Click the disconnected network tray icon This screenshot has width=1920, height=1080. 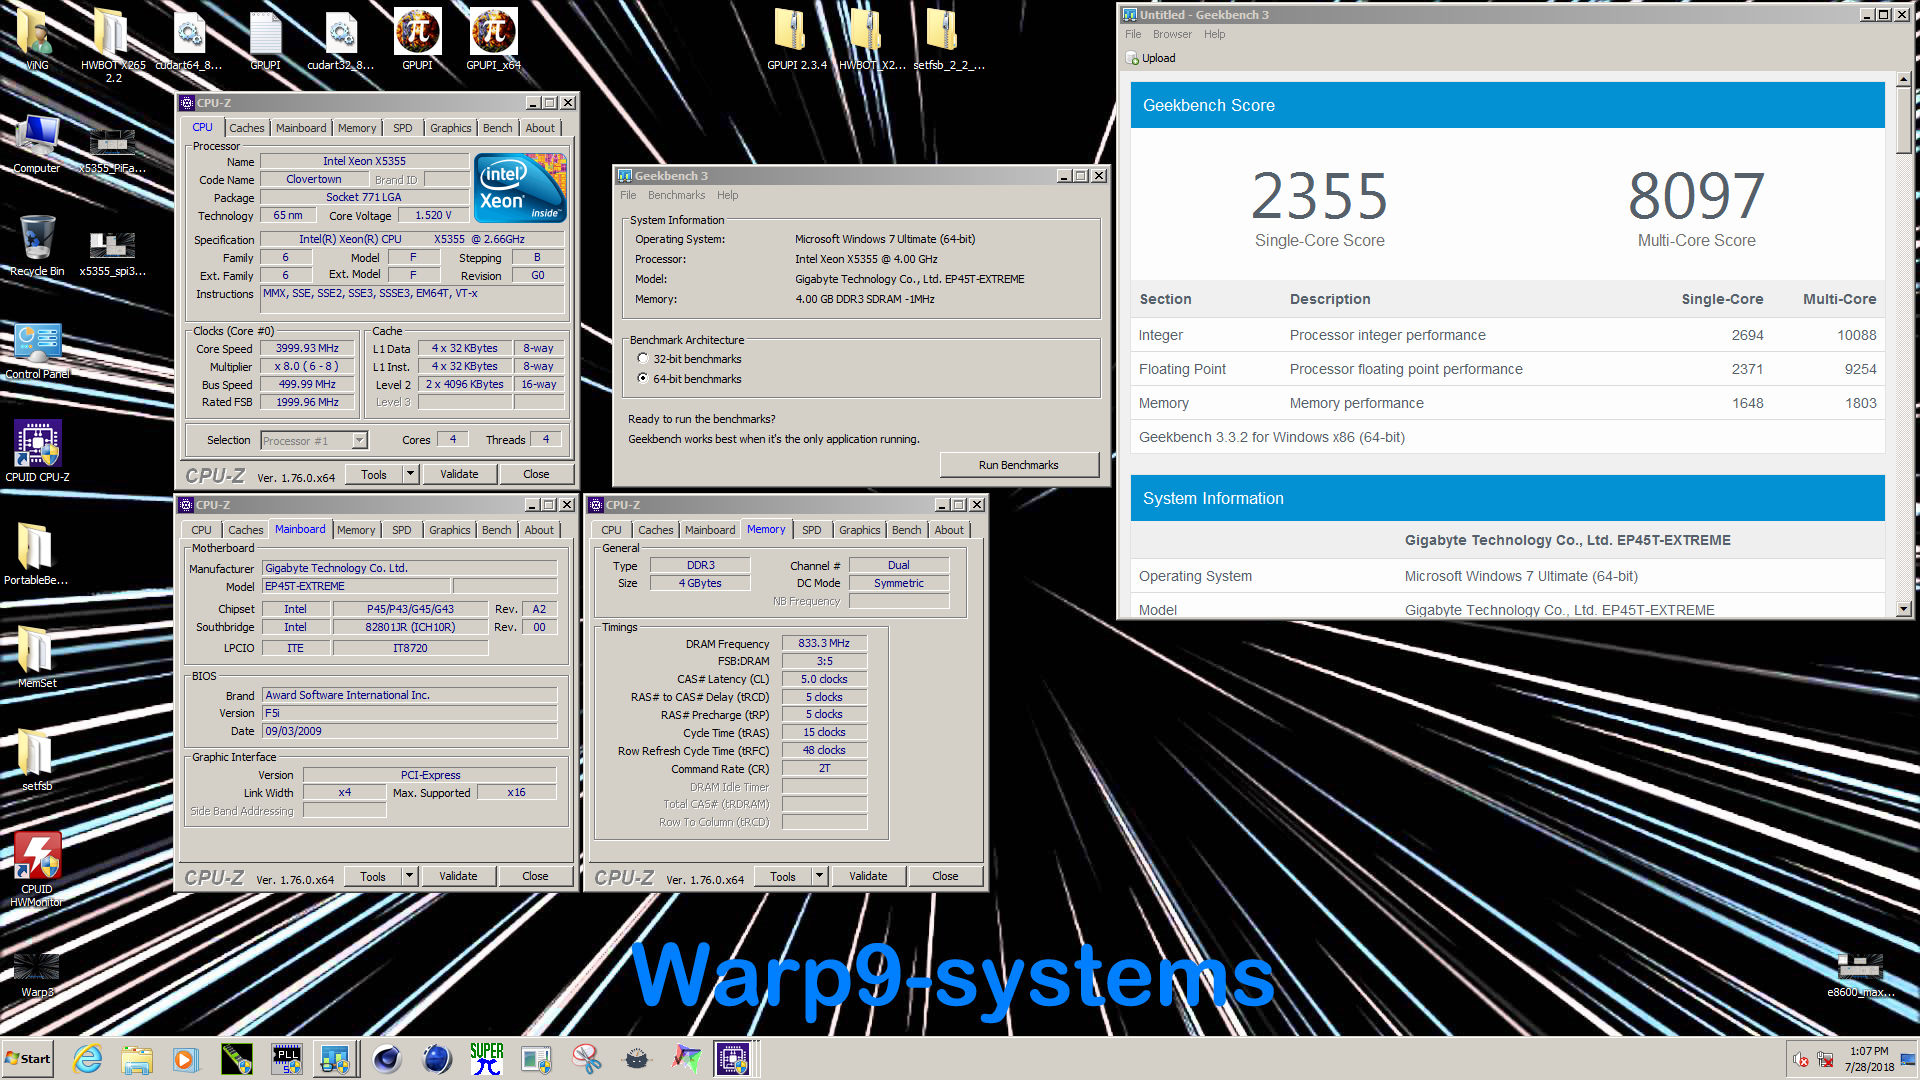click(x=1825, y=1060)
